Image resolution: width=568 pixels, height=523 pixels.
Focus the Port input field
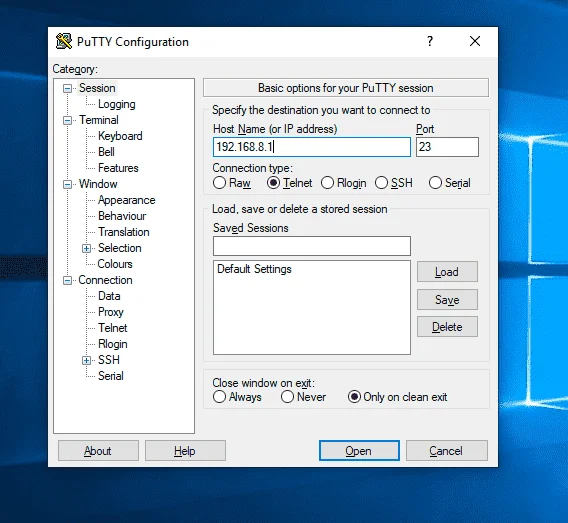(447, 147)
